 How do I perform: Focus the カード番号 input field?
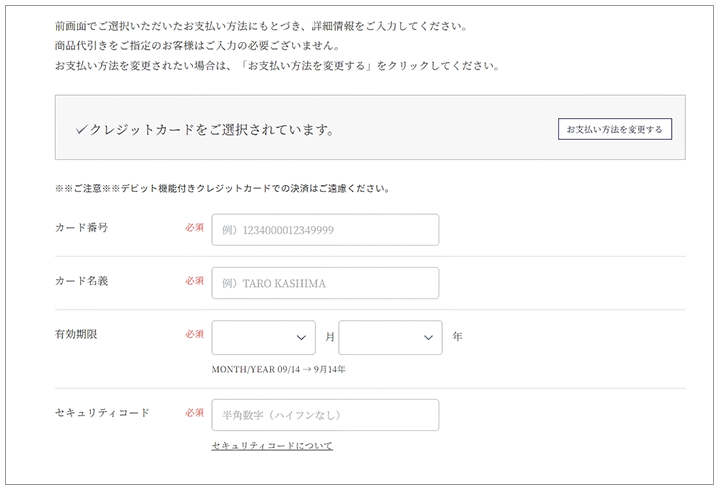tap(325, 230)
